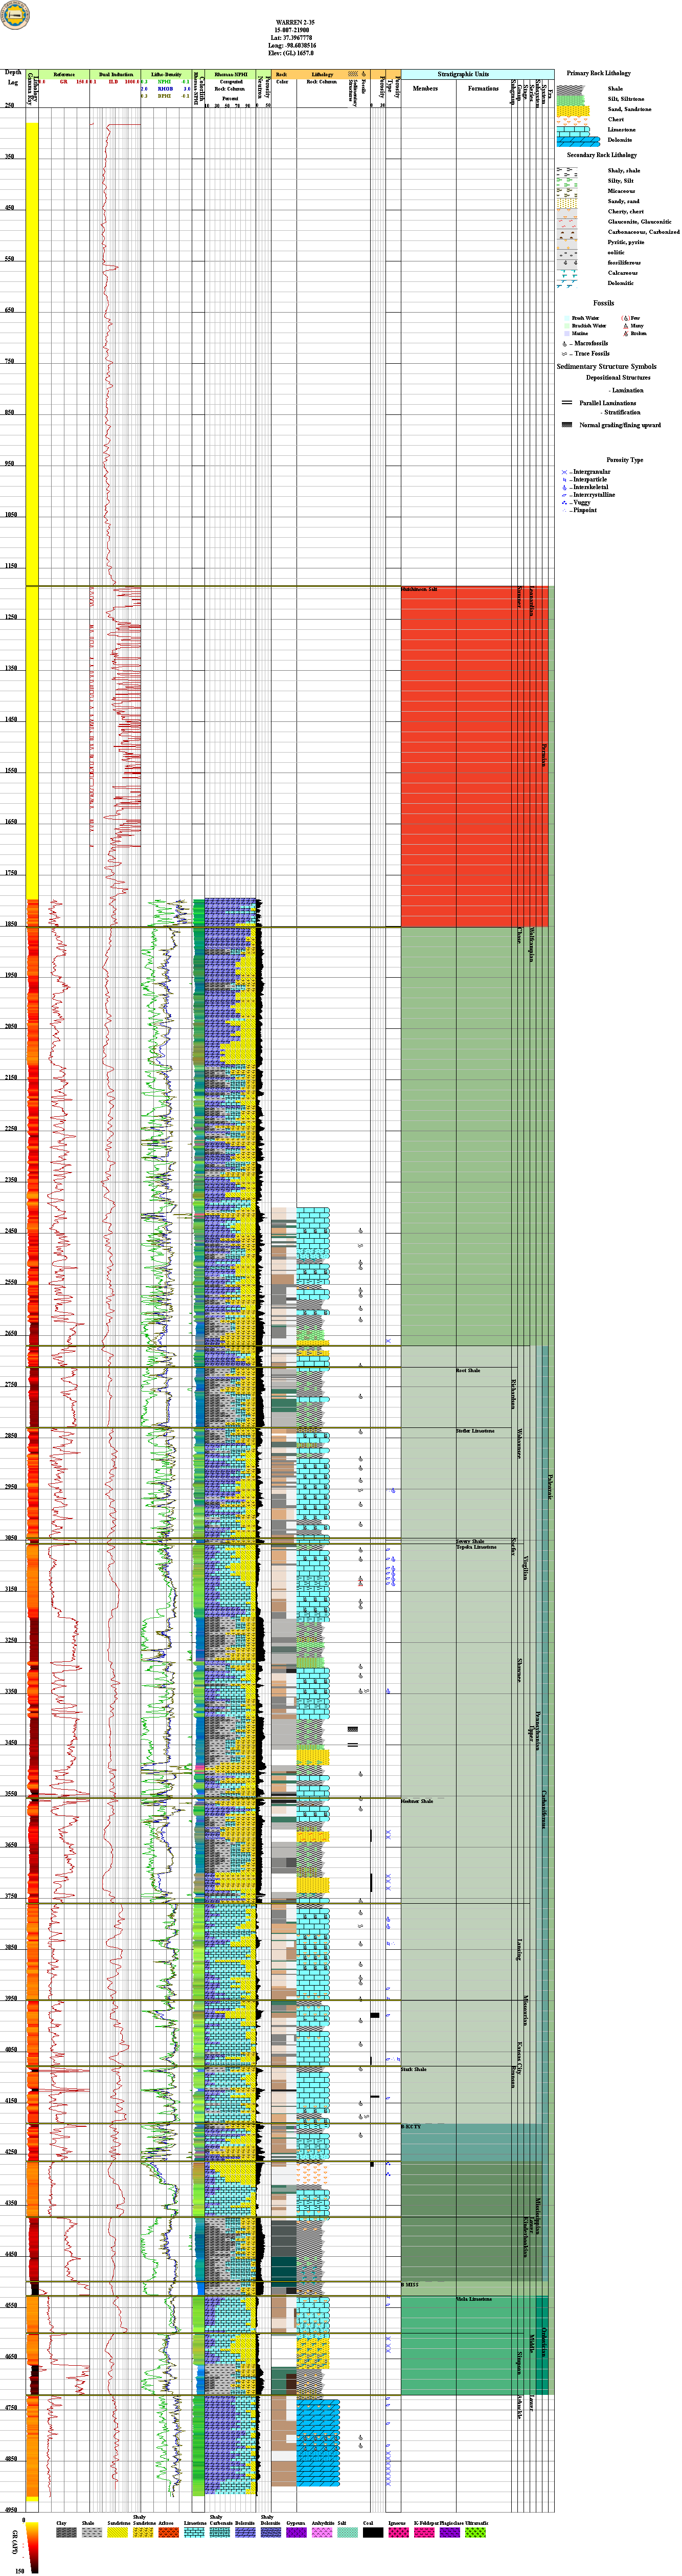682x2576 pixels.
Task: Click the 'Topeka Limestone' formation label
Action: 476,1547
